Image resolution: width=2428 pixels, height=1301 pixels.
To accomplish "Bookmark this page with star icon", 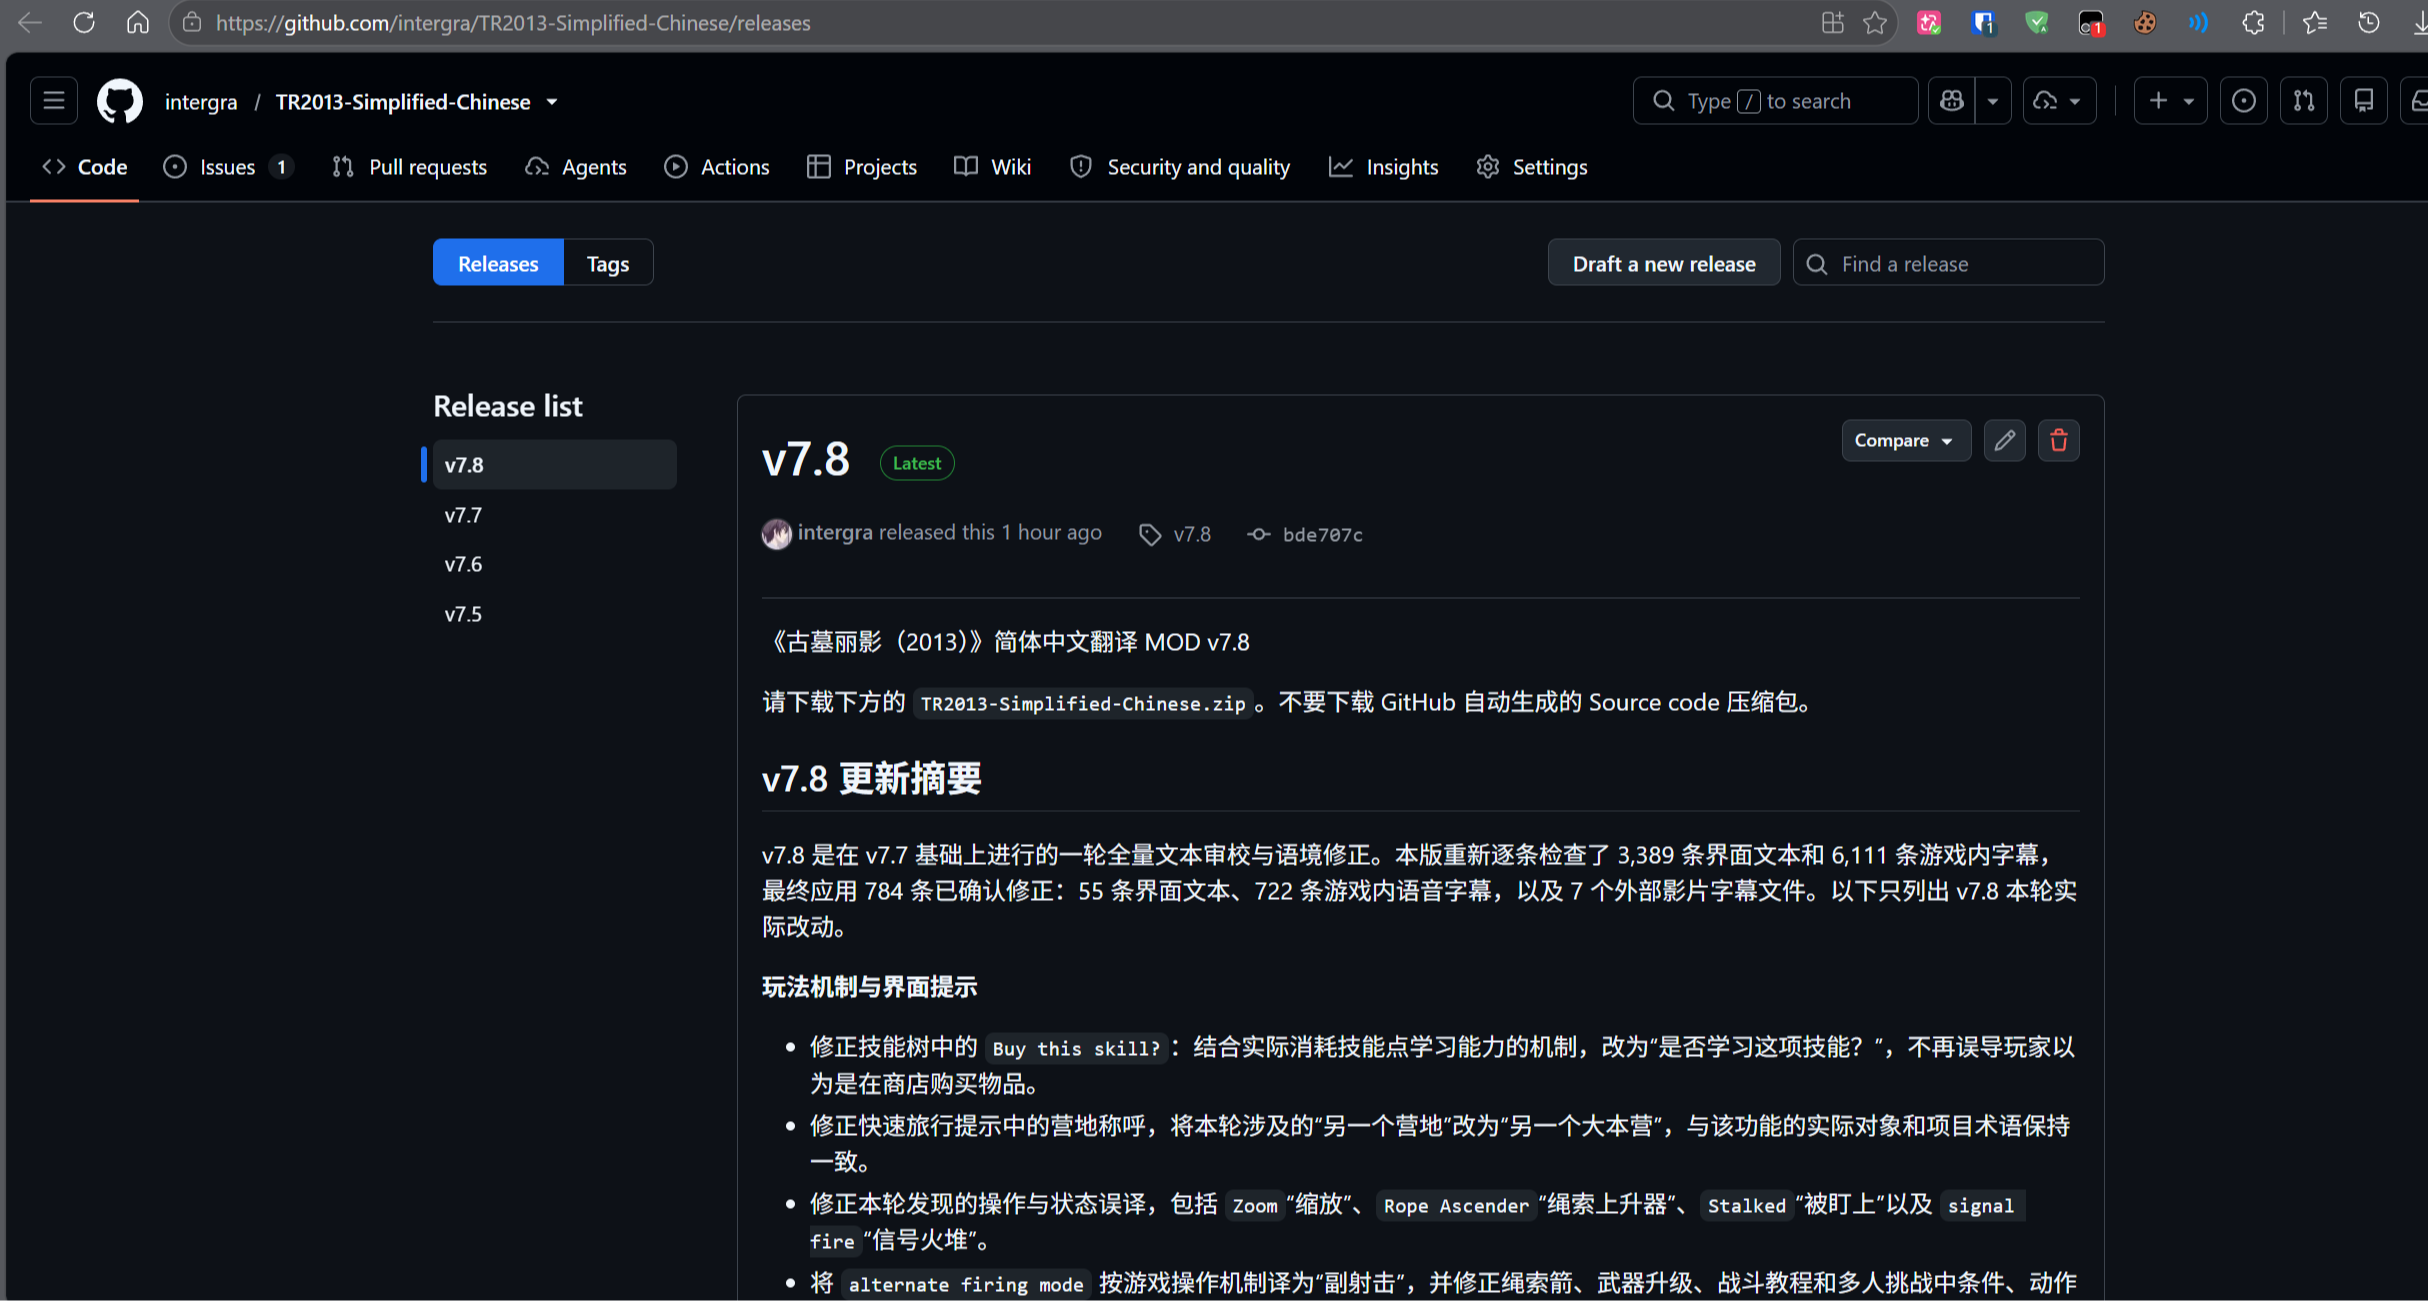I will click(1875, 22).
